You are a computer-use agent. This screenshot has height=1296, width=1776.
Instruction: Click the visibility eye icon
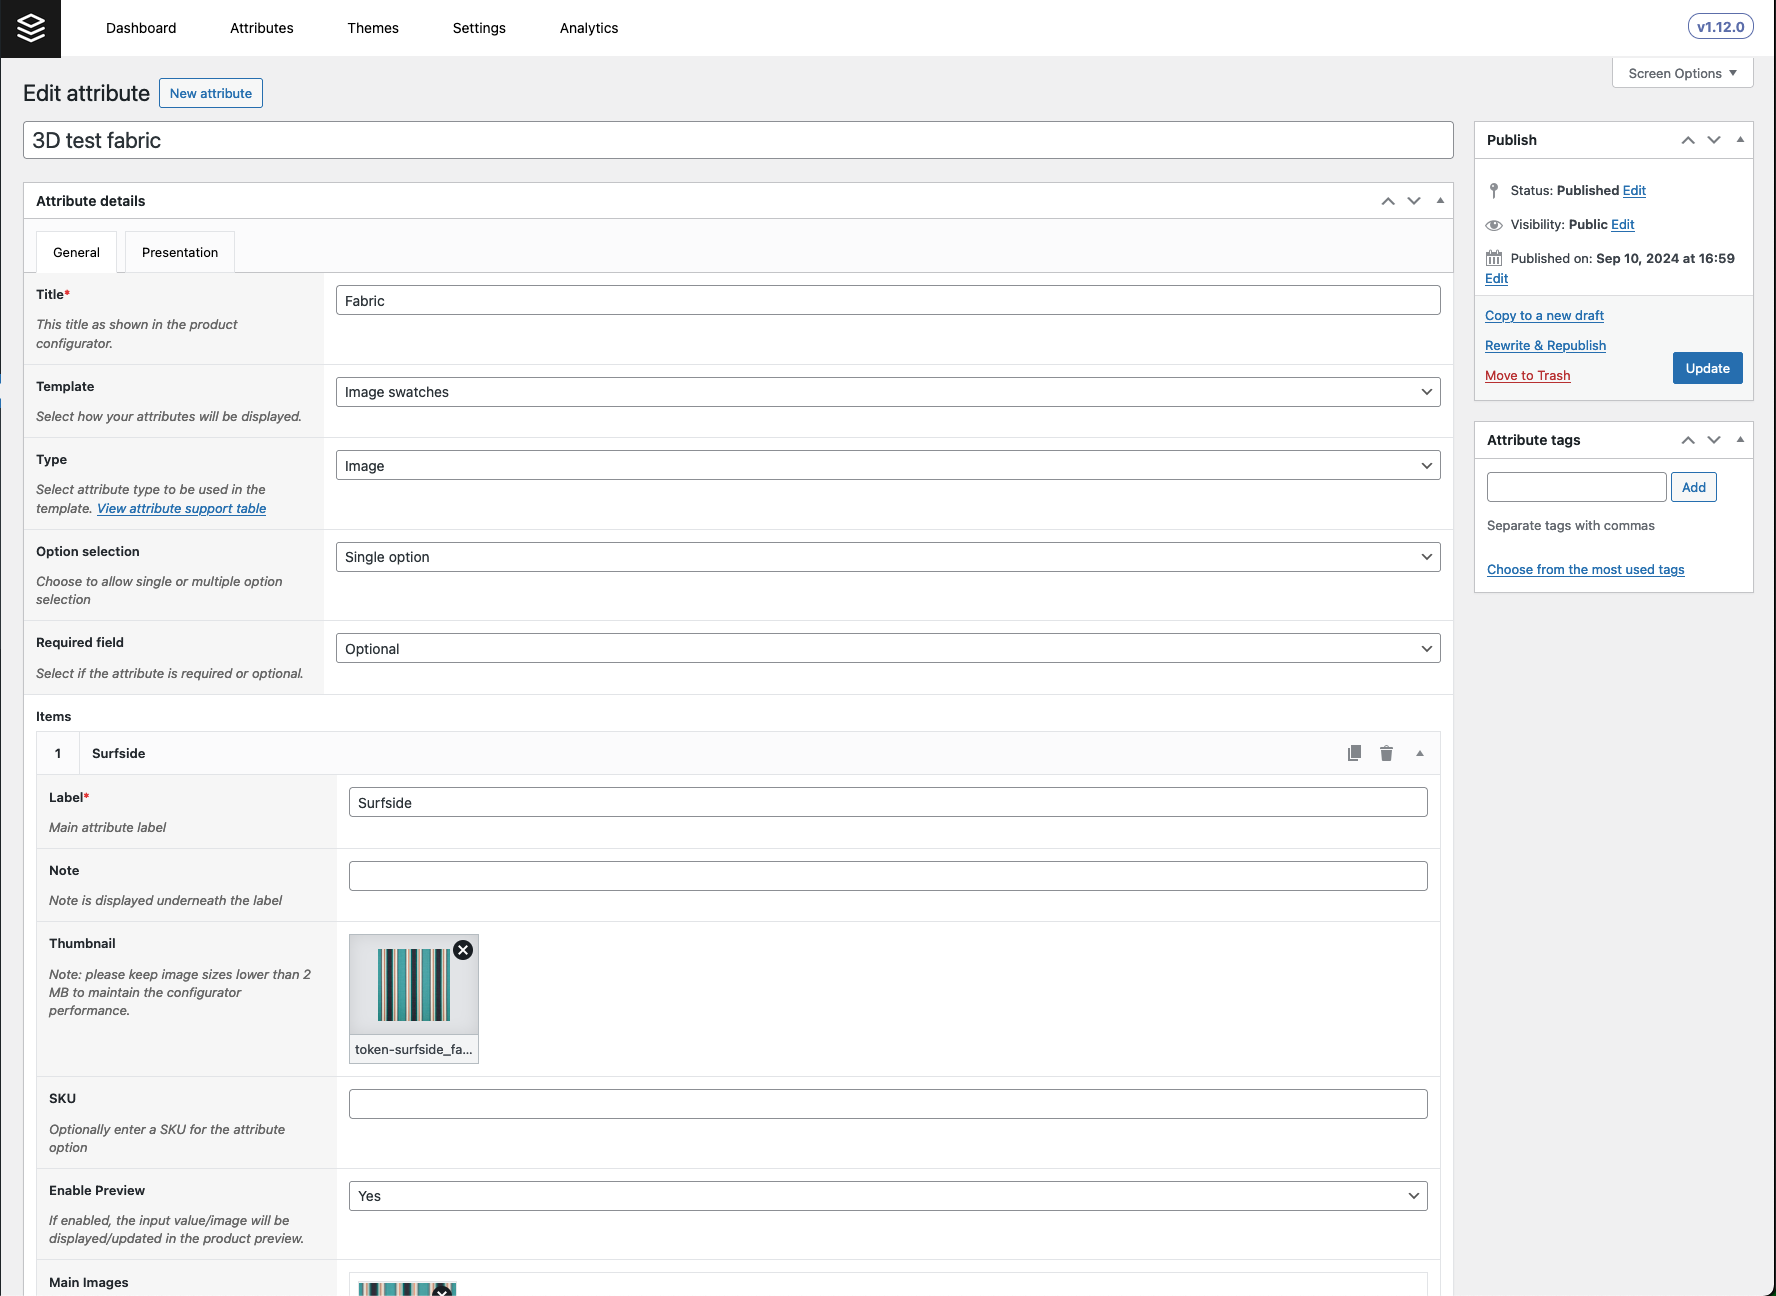click(x=1494, y=225)
